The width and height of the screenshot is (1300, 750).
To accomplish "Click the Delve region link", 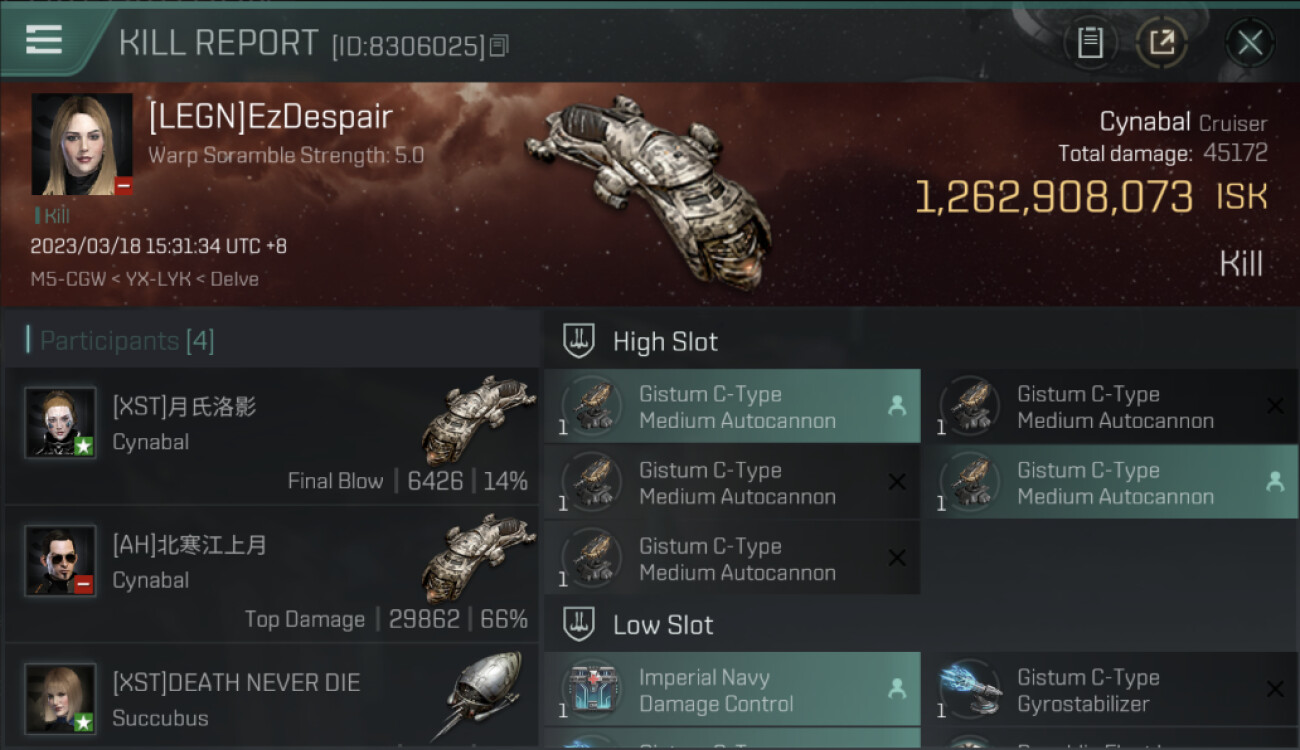I will click(235, 279).
